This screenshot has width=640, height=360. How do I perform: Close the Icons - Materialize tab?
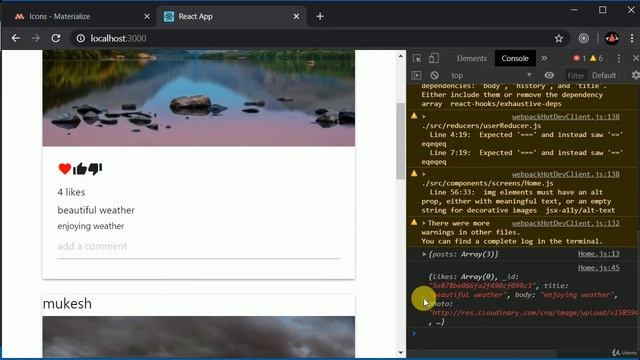(147, 16)
